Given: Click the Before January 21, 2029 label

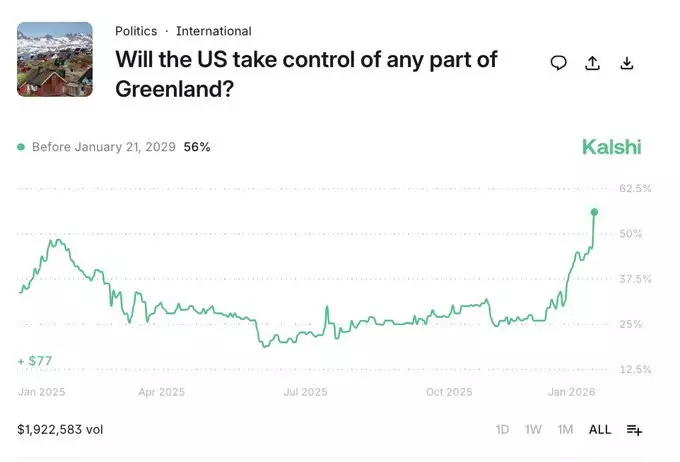Looking at the screenshot, I should (x=104, y=147).
